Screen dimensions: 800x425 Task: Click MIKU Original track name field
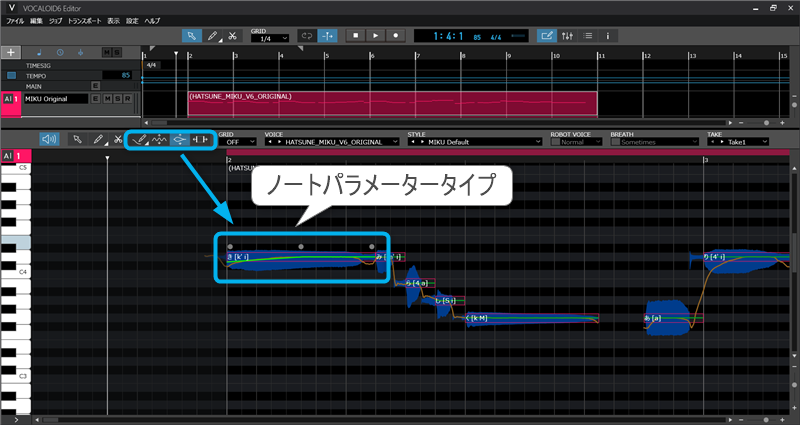point(56,98)
